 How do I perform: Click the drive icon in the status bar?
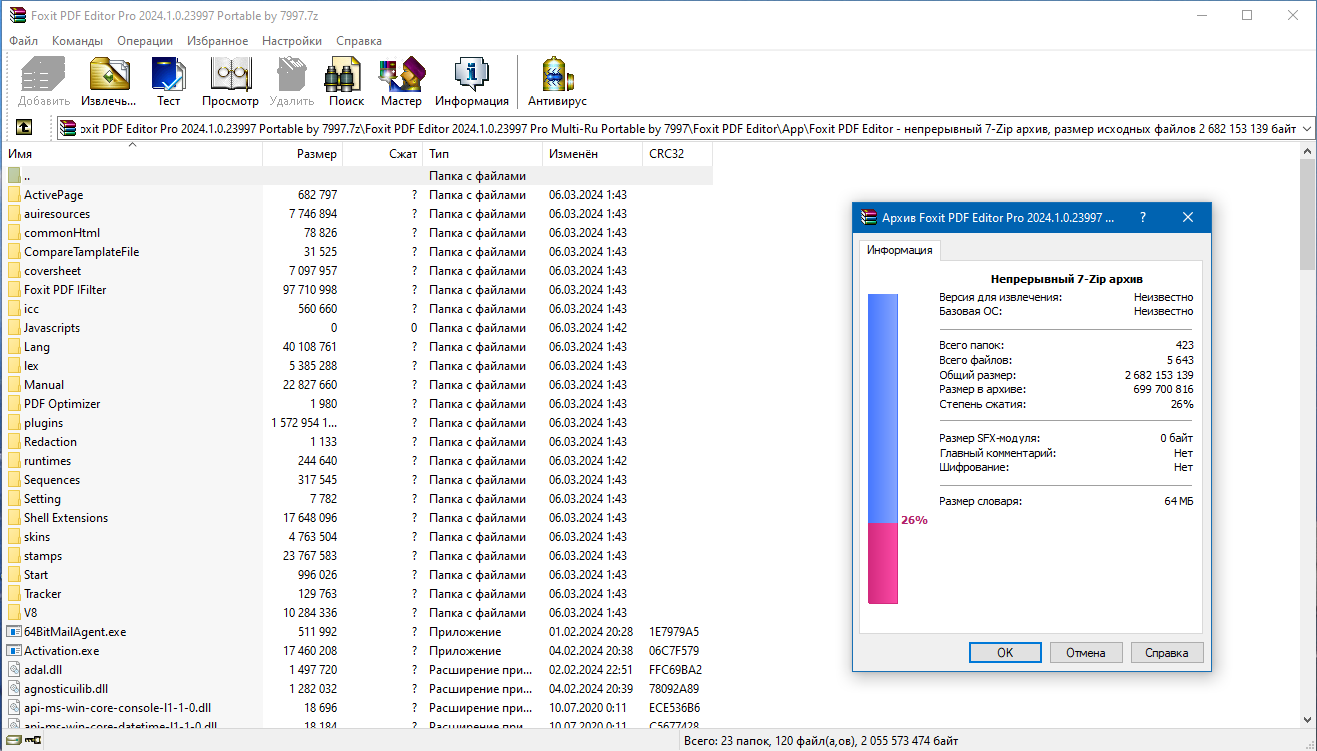(x=12, y=741)
